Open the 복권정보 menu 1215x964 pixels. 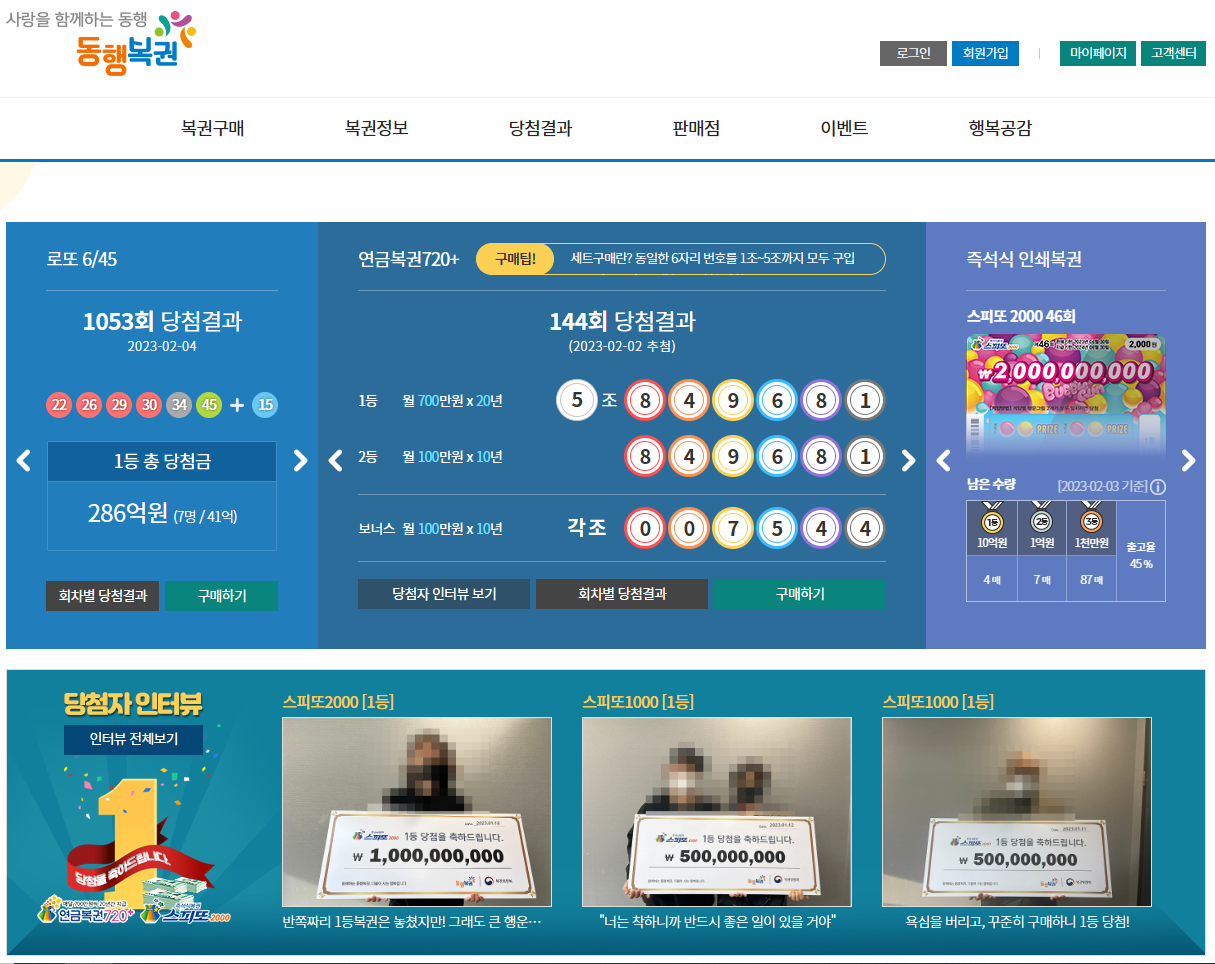coord(377,128)
